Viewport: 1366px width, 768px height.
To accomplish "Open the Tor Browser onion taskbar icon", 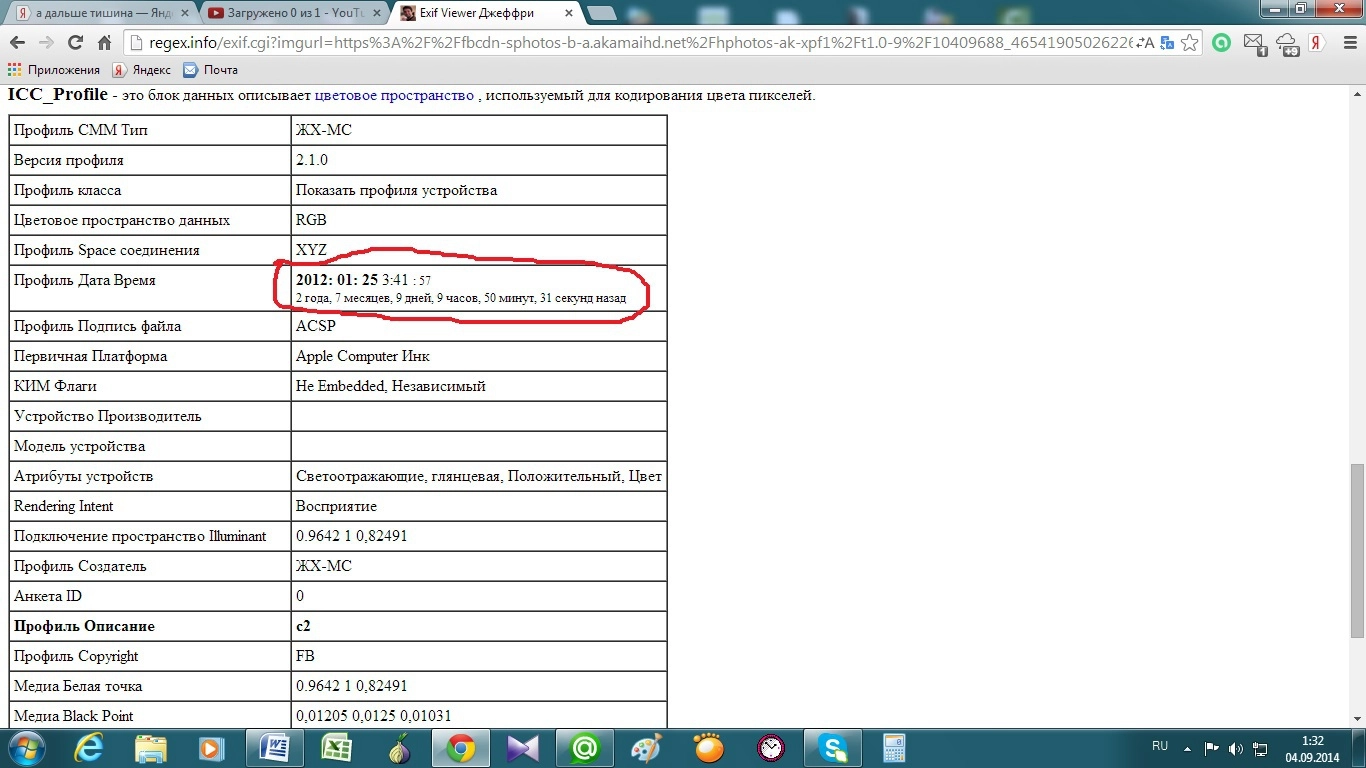I will click(398, 748).
